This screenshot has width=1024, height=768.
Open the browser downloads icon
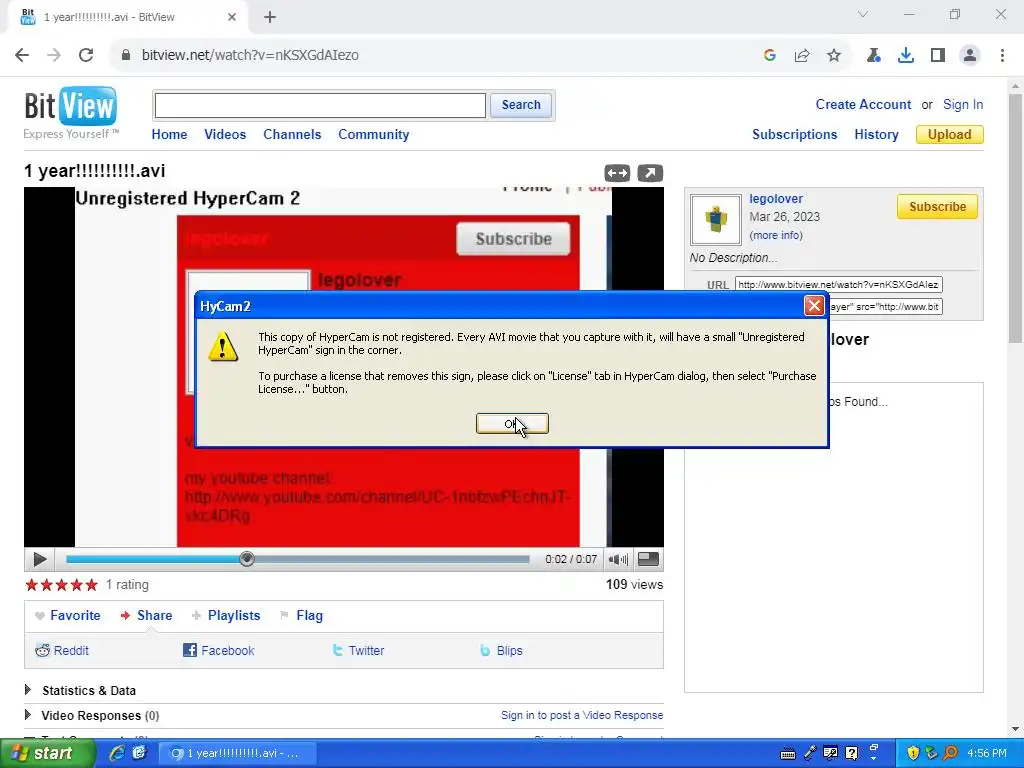906,55
